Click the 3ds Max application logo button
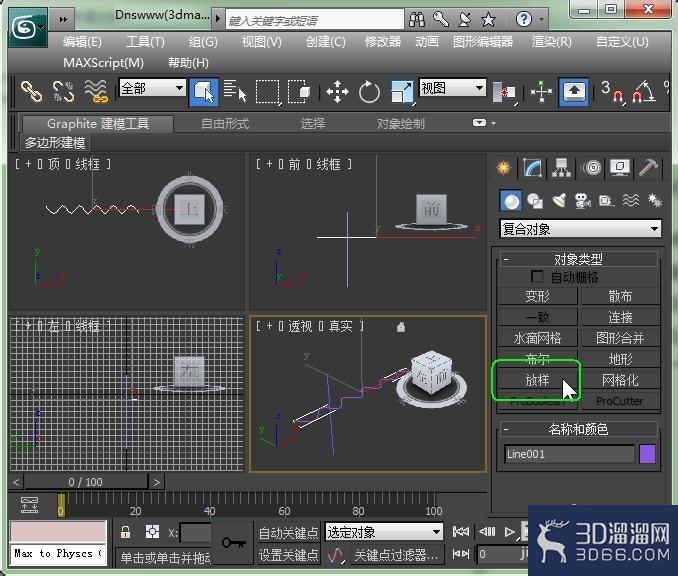This screenshot has height=576, width=678. tap(27, 29)
